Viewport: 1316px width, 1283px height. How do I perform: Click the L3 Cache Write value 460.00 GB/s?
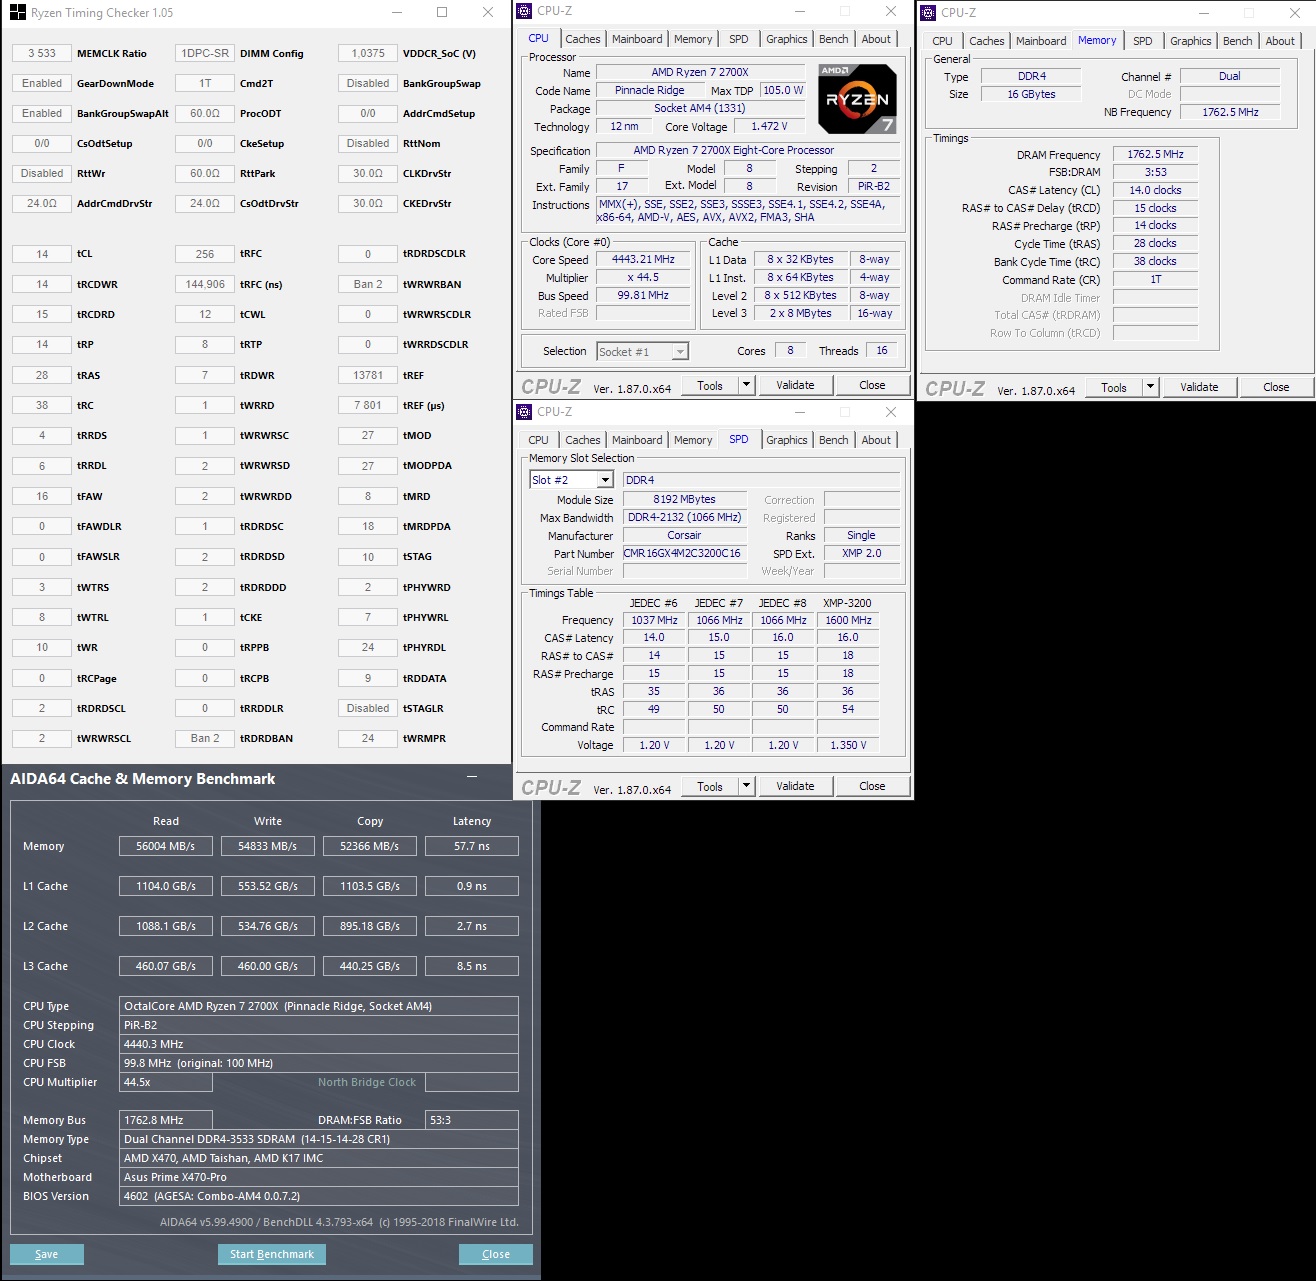click(x=268, y=966)
